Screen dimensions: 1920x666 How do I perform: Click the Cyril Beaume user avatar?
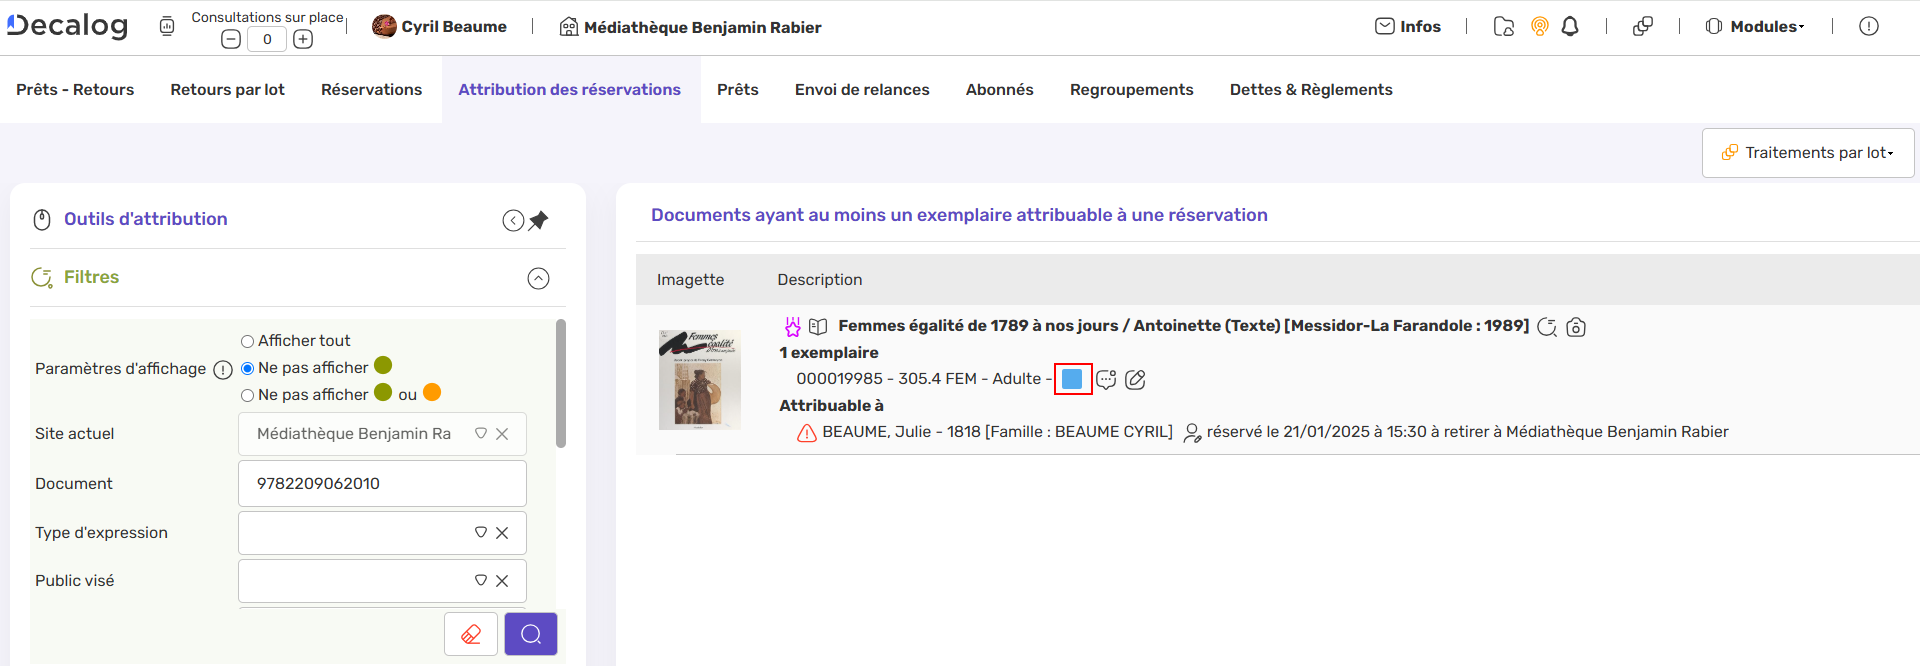(x=384, y=26)
